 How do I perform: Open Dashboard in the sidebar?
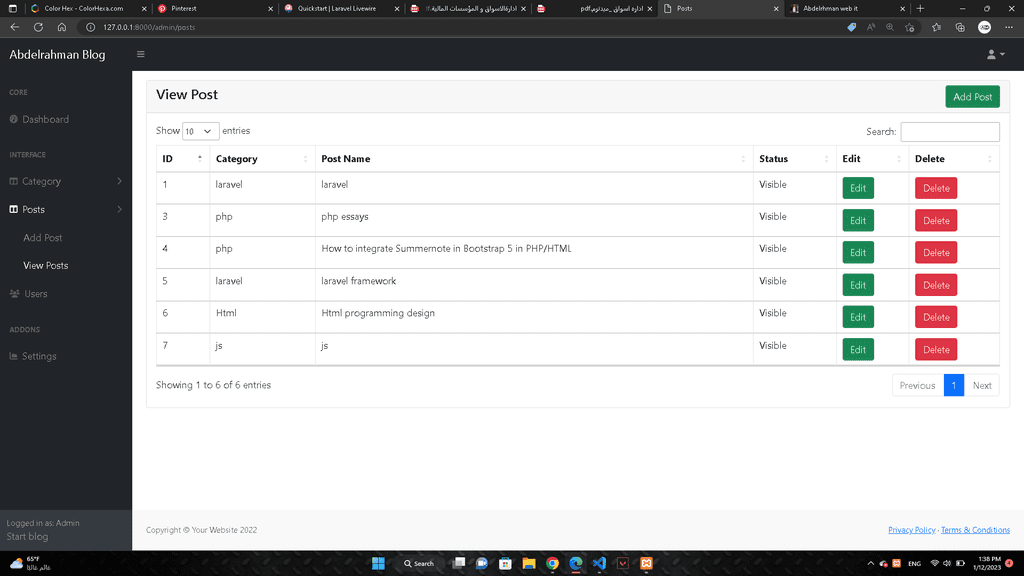(39, 120)
